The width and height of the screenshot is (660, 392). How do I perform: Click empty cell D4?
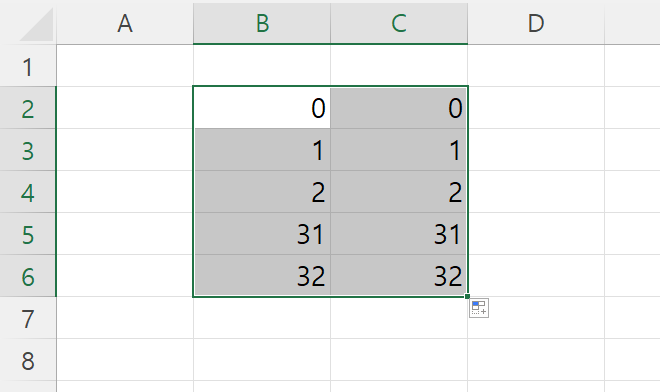(x=536, y=192)
